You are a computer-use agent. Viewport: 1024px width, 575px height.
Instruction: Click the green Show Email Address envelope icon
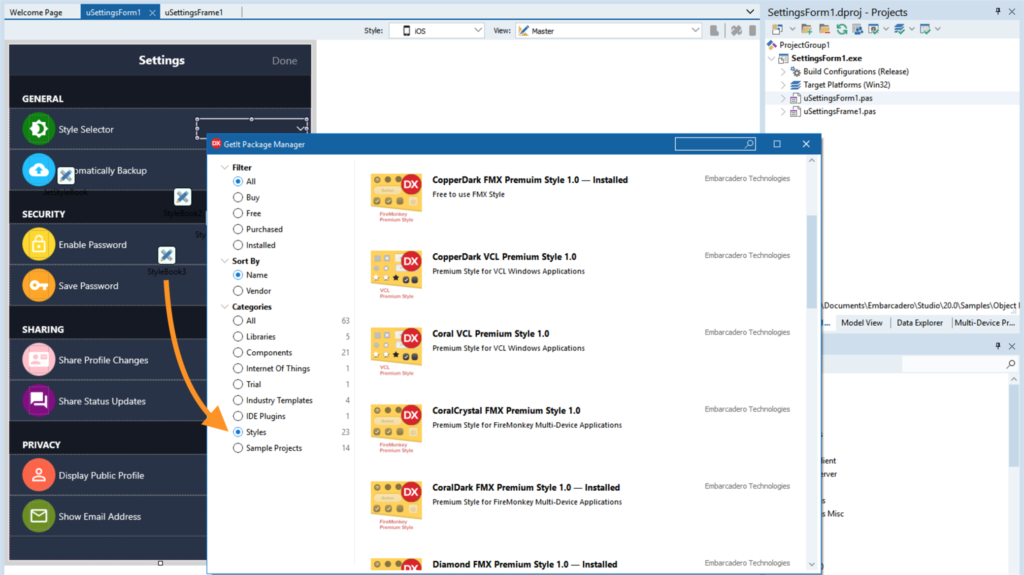tap(39, 516)
